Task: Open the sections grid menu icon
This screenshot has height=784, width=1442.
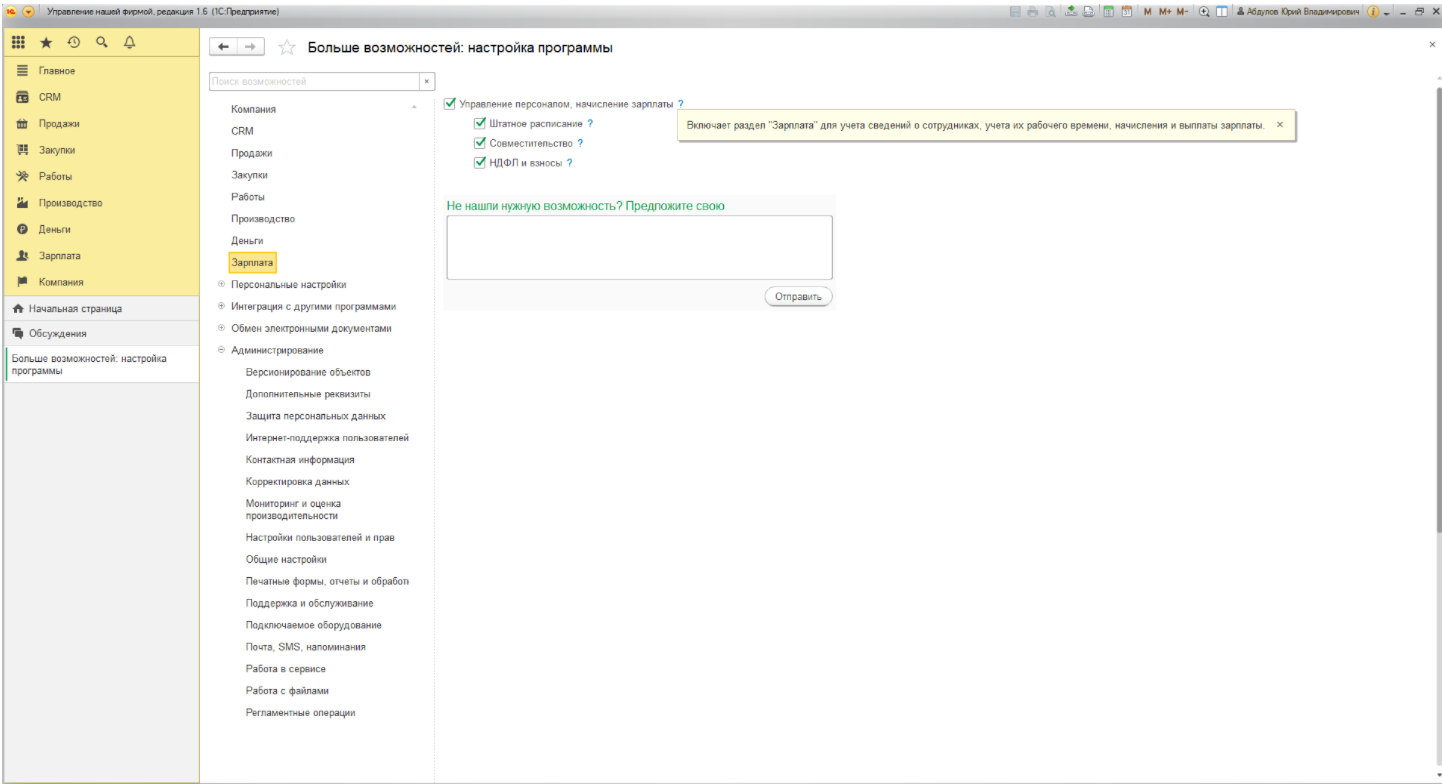Action: (x=18, y=43)
